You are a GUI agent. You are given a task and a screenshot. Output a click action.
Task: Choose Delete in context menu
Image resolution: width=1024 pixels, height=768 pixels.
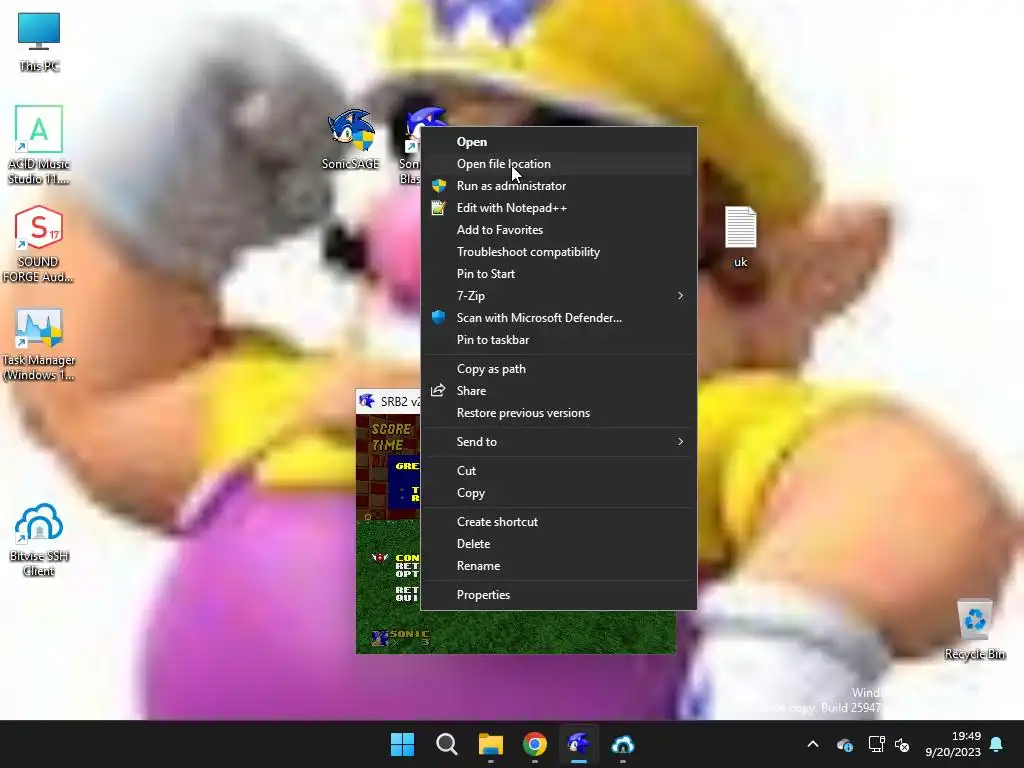[x=558, y=544]
